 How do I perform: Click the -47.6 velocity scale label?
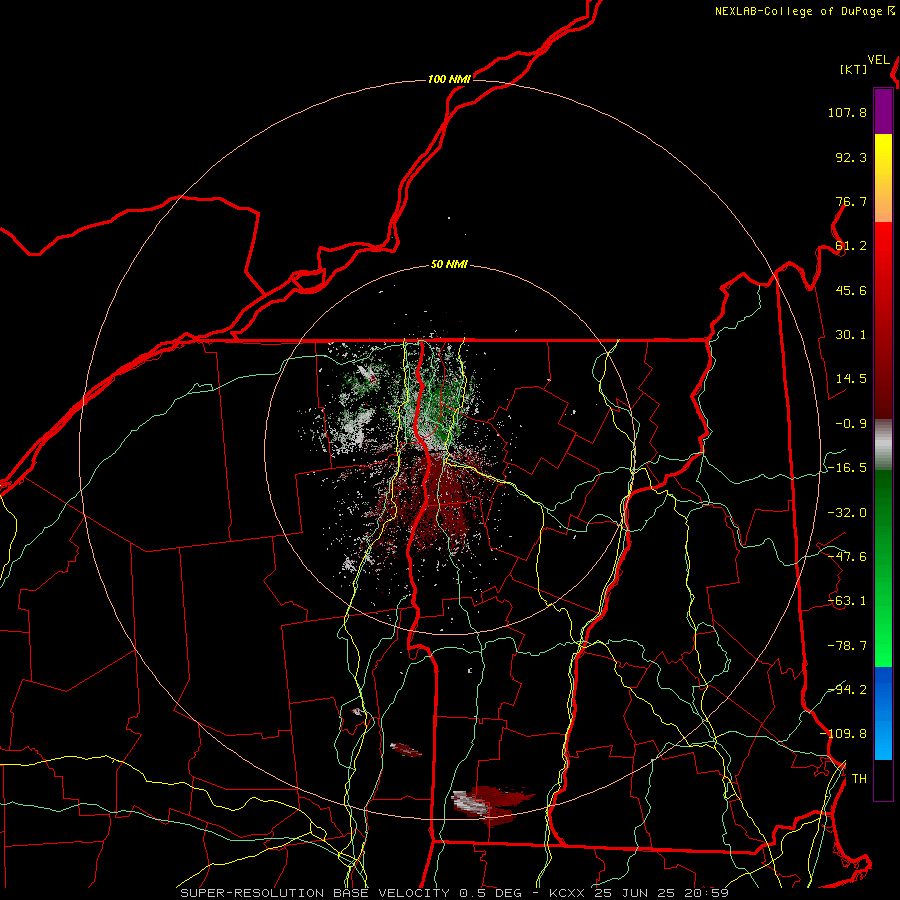(x=847, y=557)
